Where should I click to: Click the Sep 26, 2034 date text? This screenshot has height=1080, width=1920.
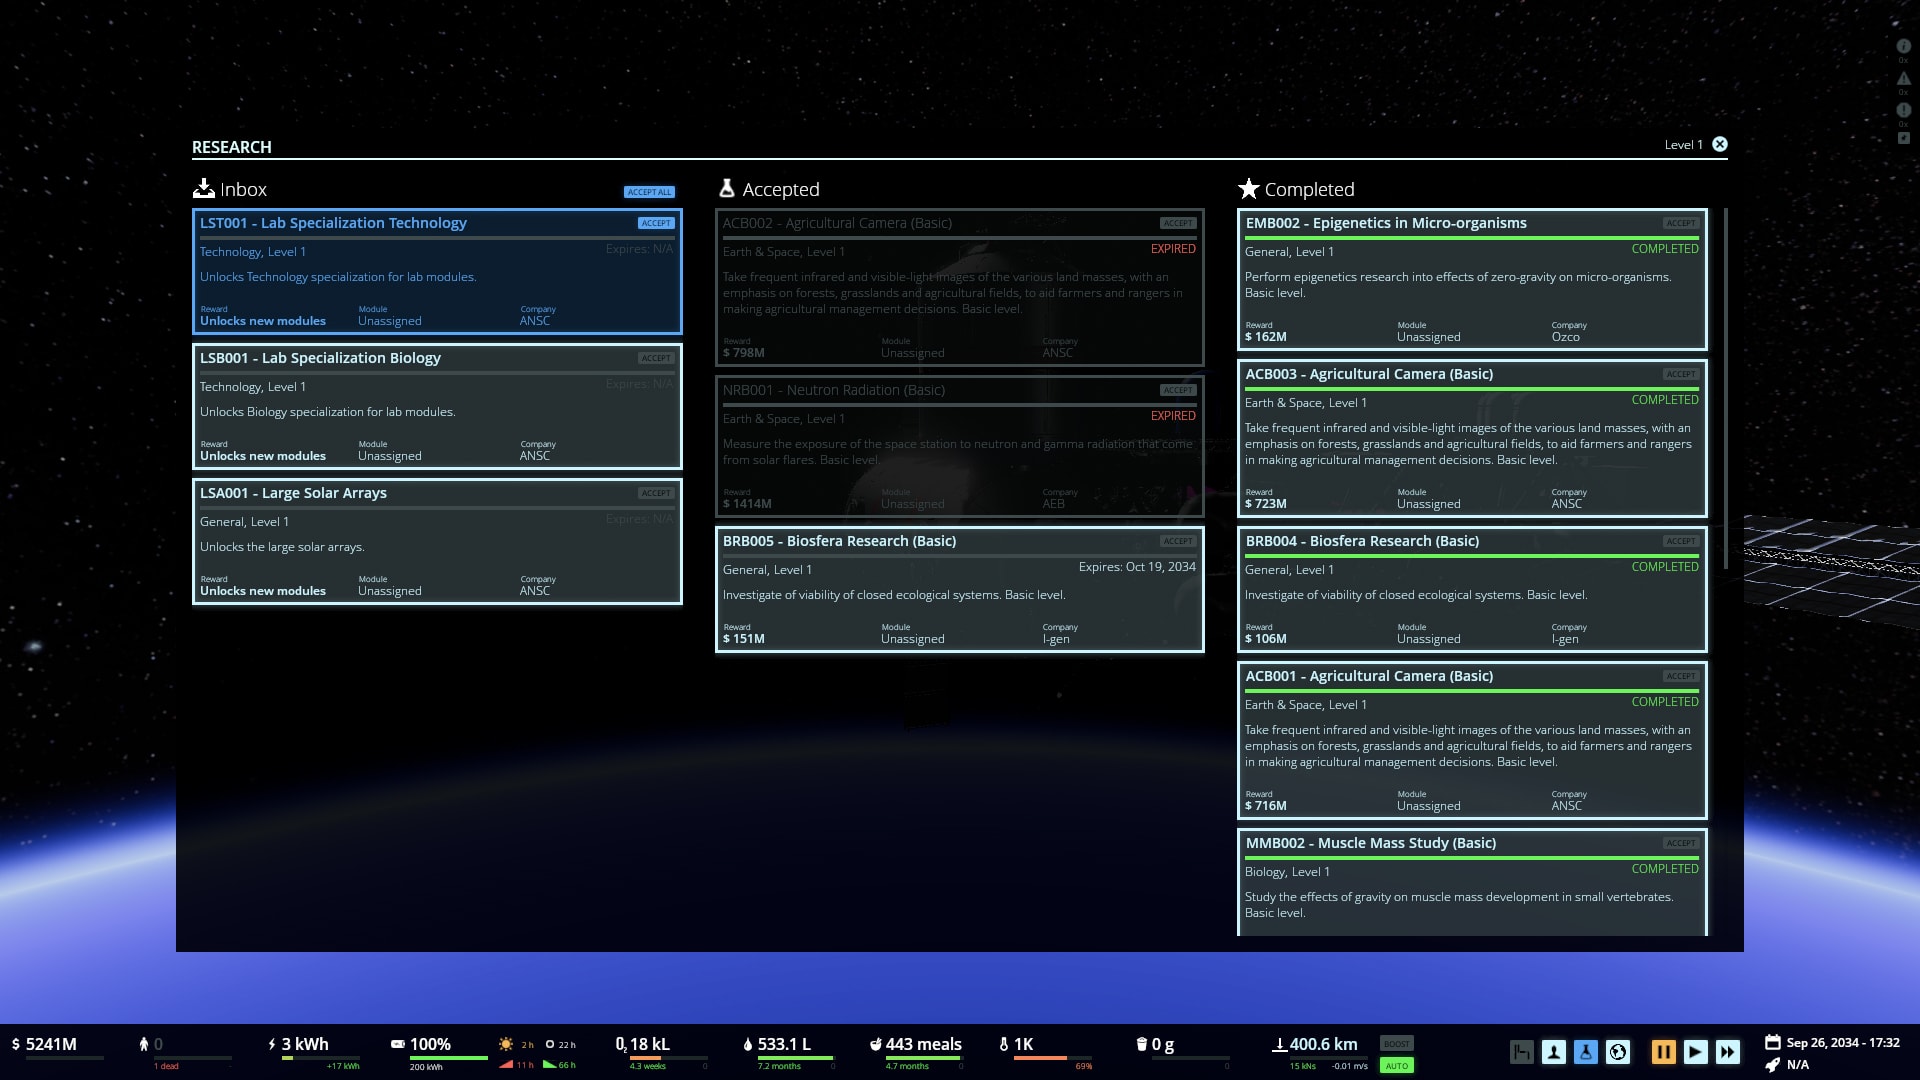[x=1843, y=1042]
